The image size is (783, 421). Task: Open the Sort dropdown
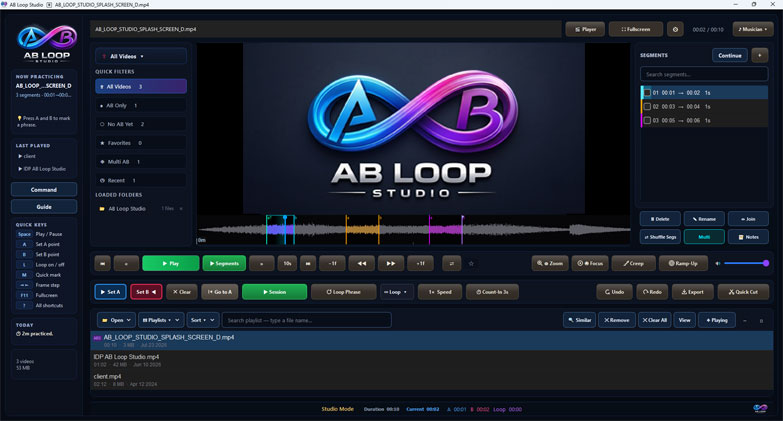pos(203,320)
